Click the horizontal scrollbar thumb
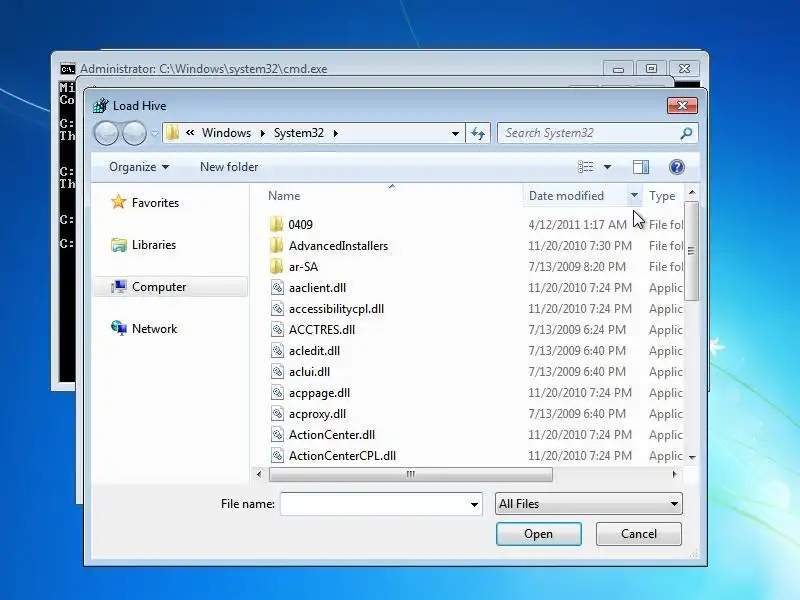The height and width of the screenshot is (600, 800). 411,474
